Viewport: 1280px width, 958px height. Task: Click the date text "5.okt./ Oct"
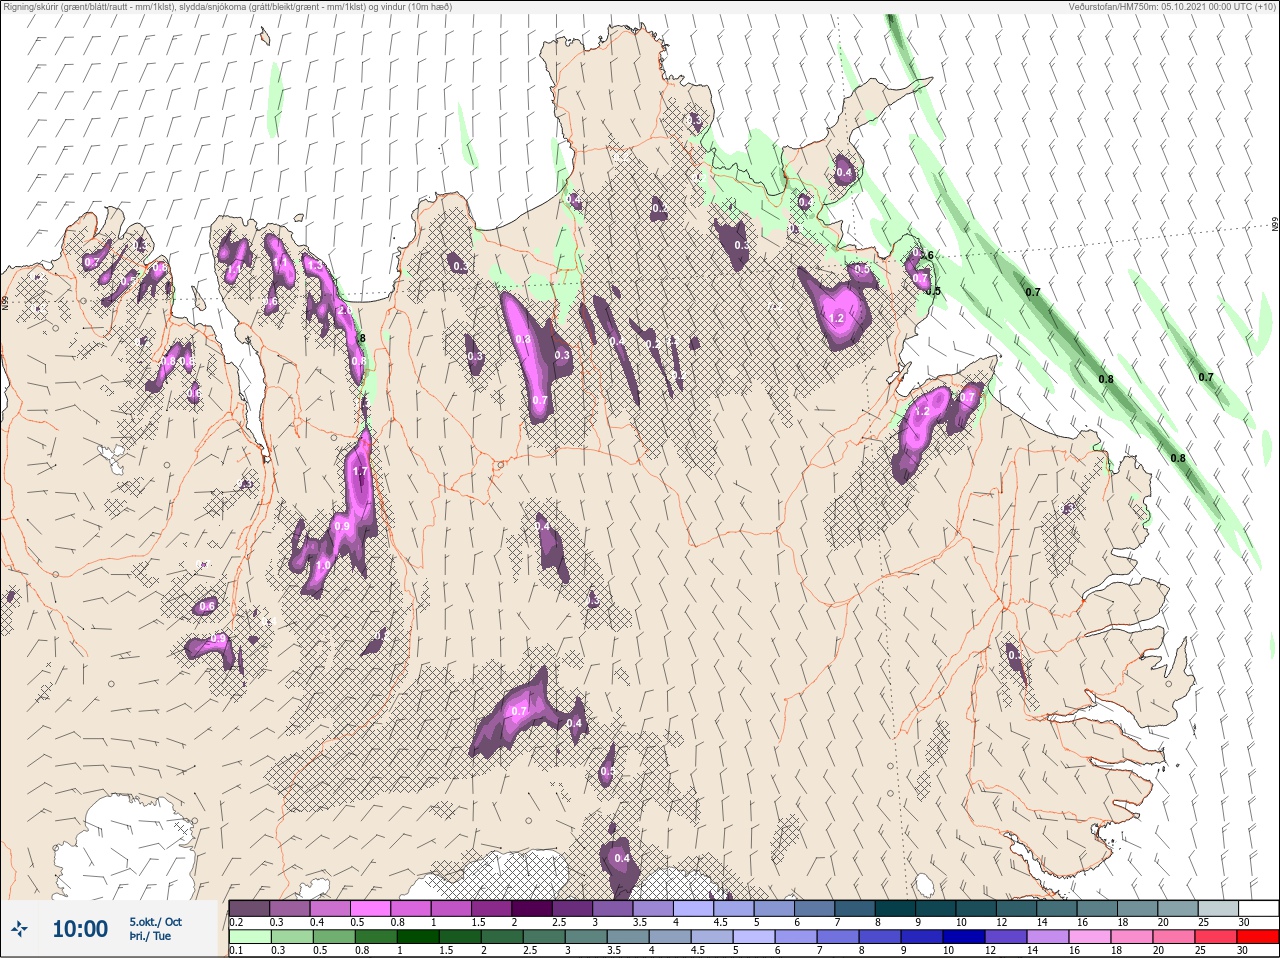click(x=155, y=922)
